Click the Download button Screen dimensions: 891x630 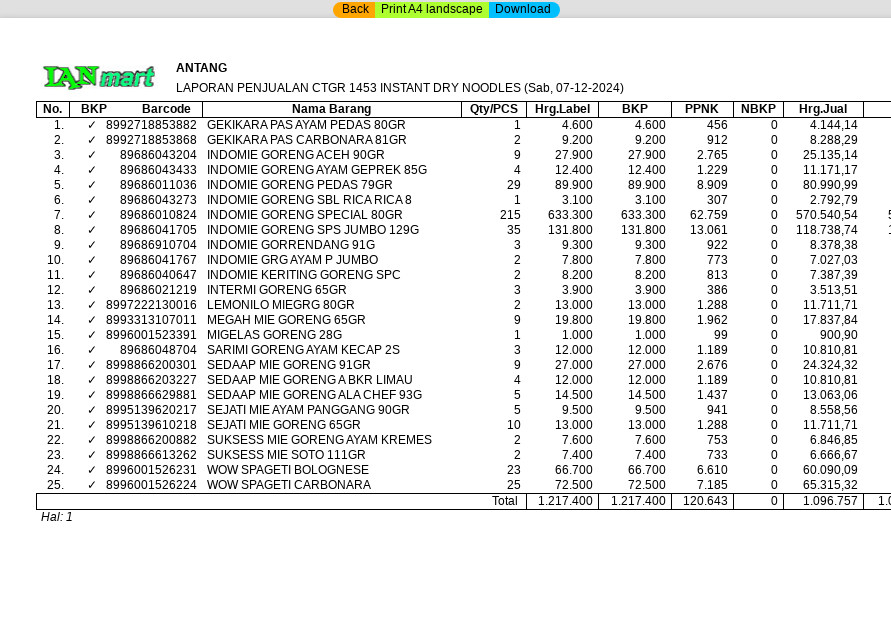click(x=523, y=10)
